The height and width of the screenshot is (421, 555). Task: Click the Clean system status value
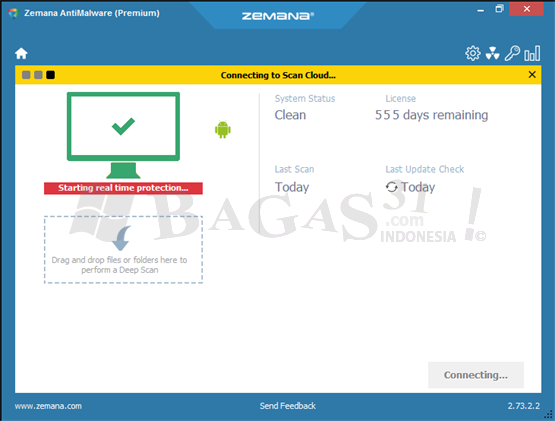pos(290,115)
